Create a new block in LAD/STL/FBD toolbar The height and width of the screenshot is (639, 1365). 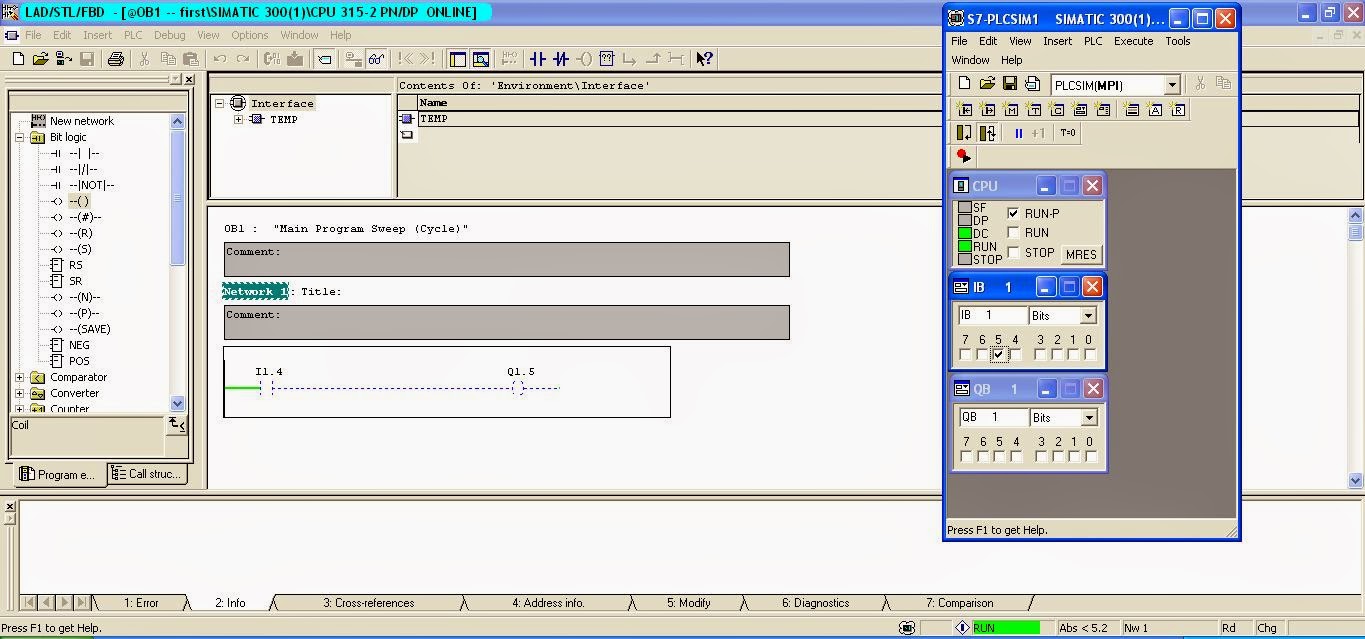pos(18,59)
